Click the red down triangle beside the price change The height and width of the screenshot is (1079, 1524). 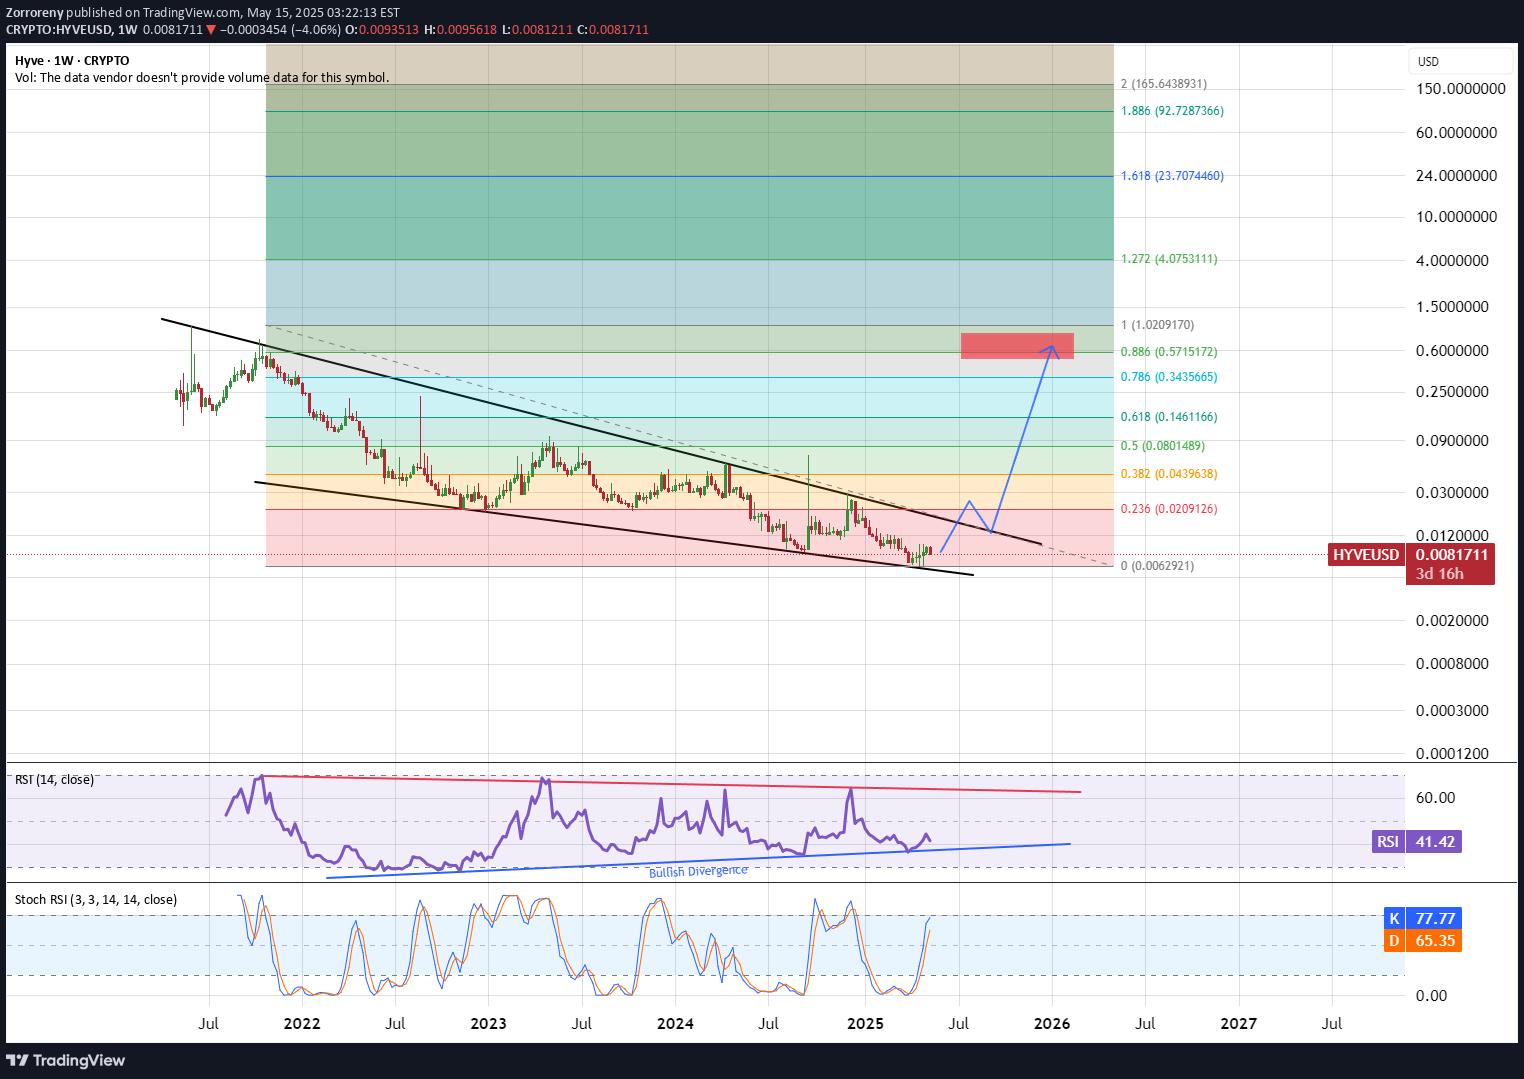[211, 30]
